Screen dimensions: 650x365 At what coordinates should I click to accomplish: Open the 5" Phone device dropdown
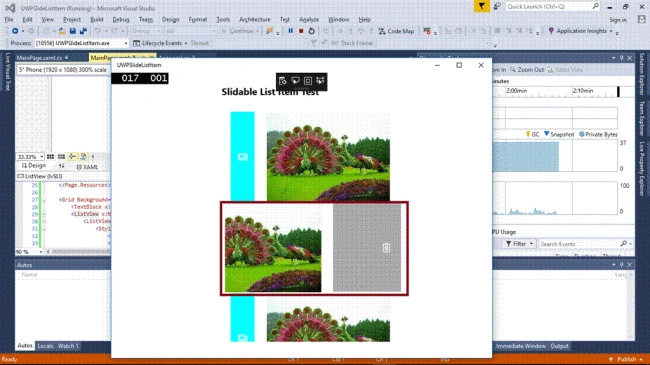(63, 70)
